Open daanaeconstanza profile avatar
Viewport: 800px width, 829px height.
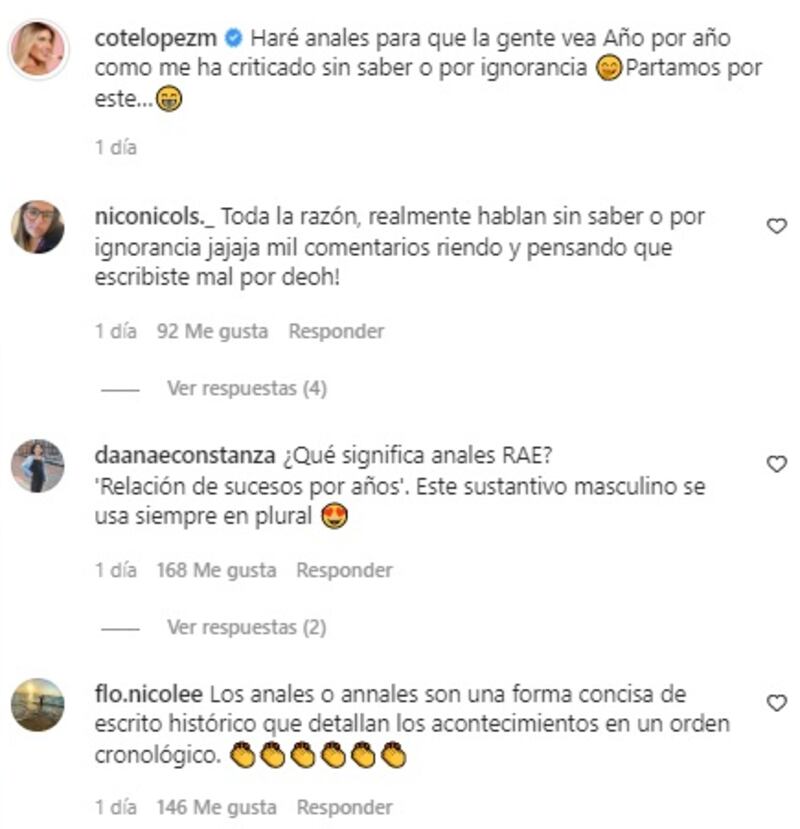pyautogui.click(x=38, y=466)
